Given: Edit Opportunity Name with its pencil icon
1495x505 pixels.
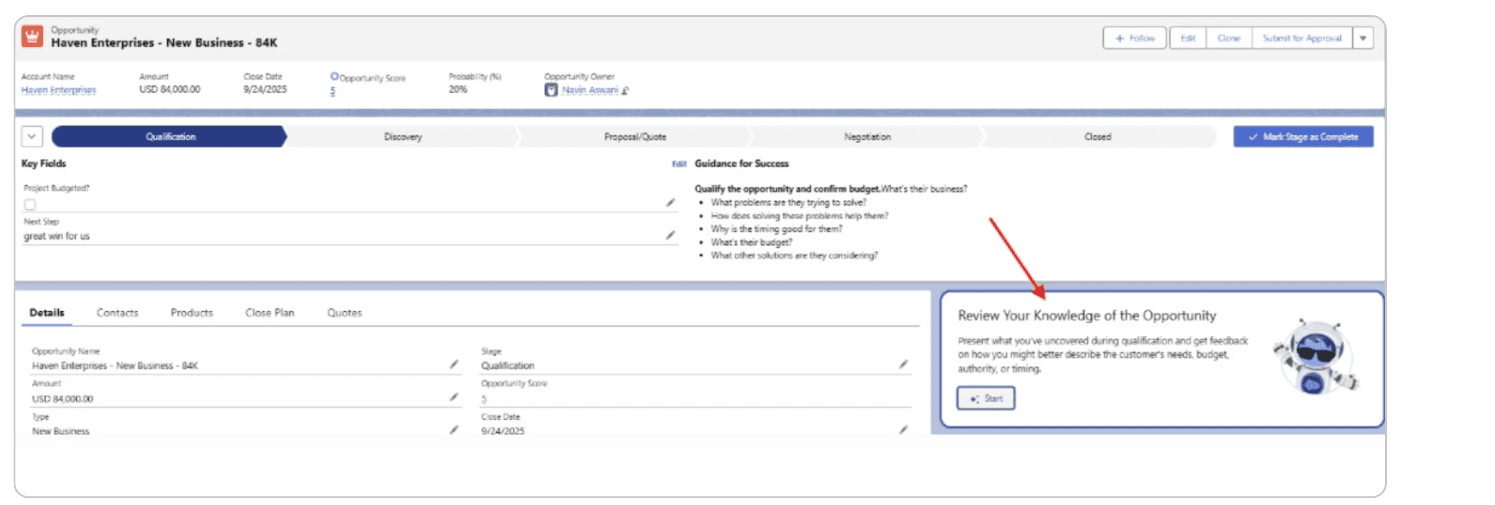Looking at the screenshot, I should coord(454,365).
